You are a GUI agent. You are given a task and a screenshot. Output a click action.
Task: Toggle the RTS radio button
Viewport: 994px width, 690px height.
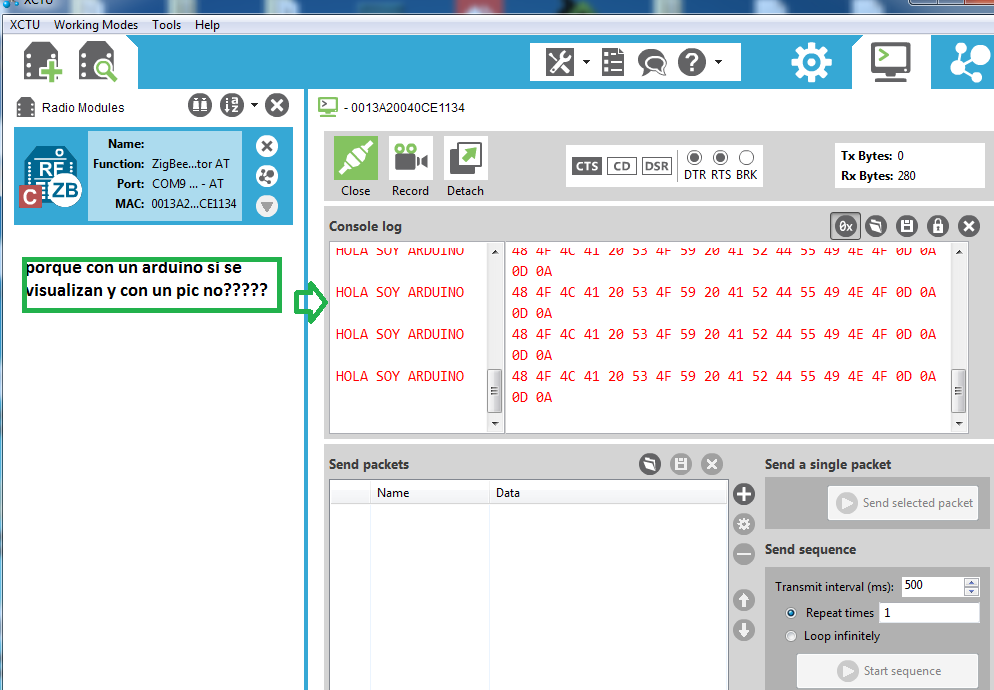coord(721,157)
